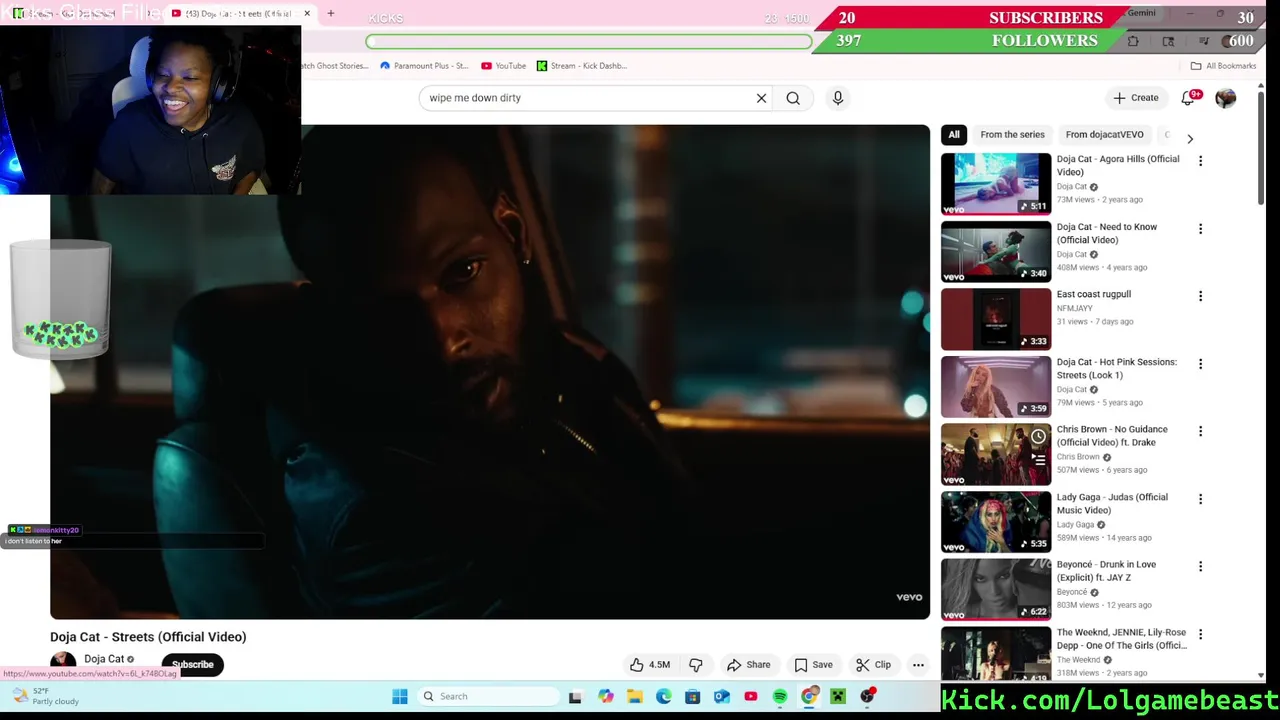Open YouTube notifications bell

click(x=1188, y=98)
